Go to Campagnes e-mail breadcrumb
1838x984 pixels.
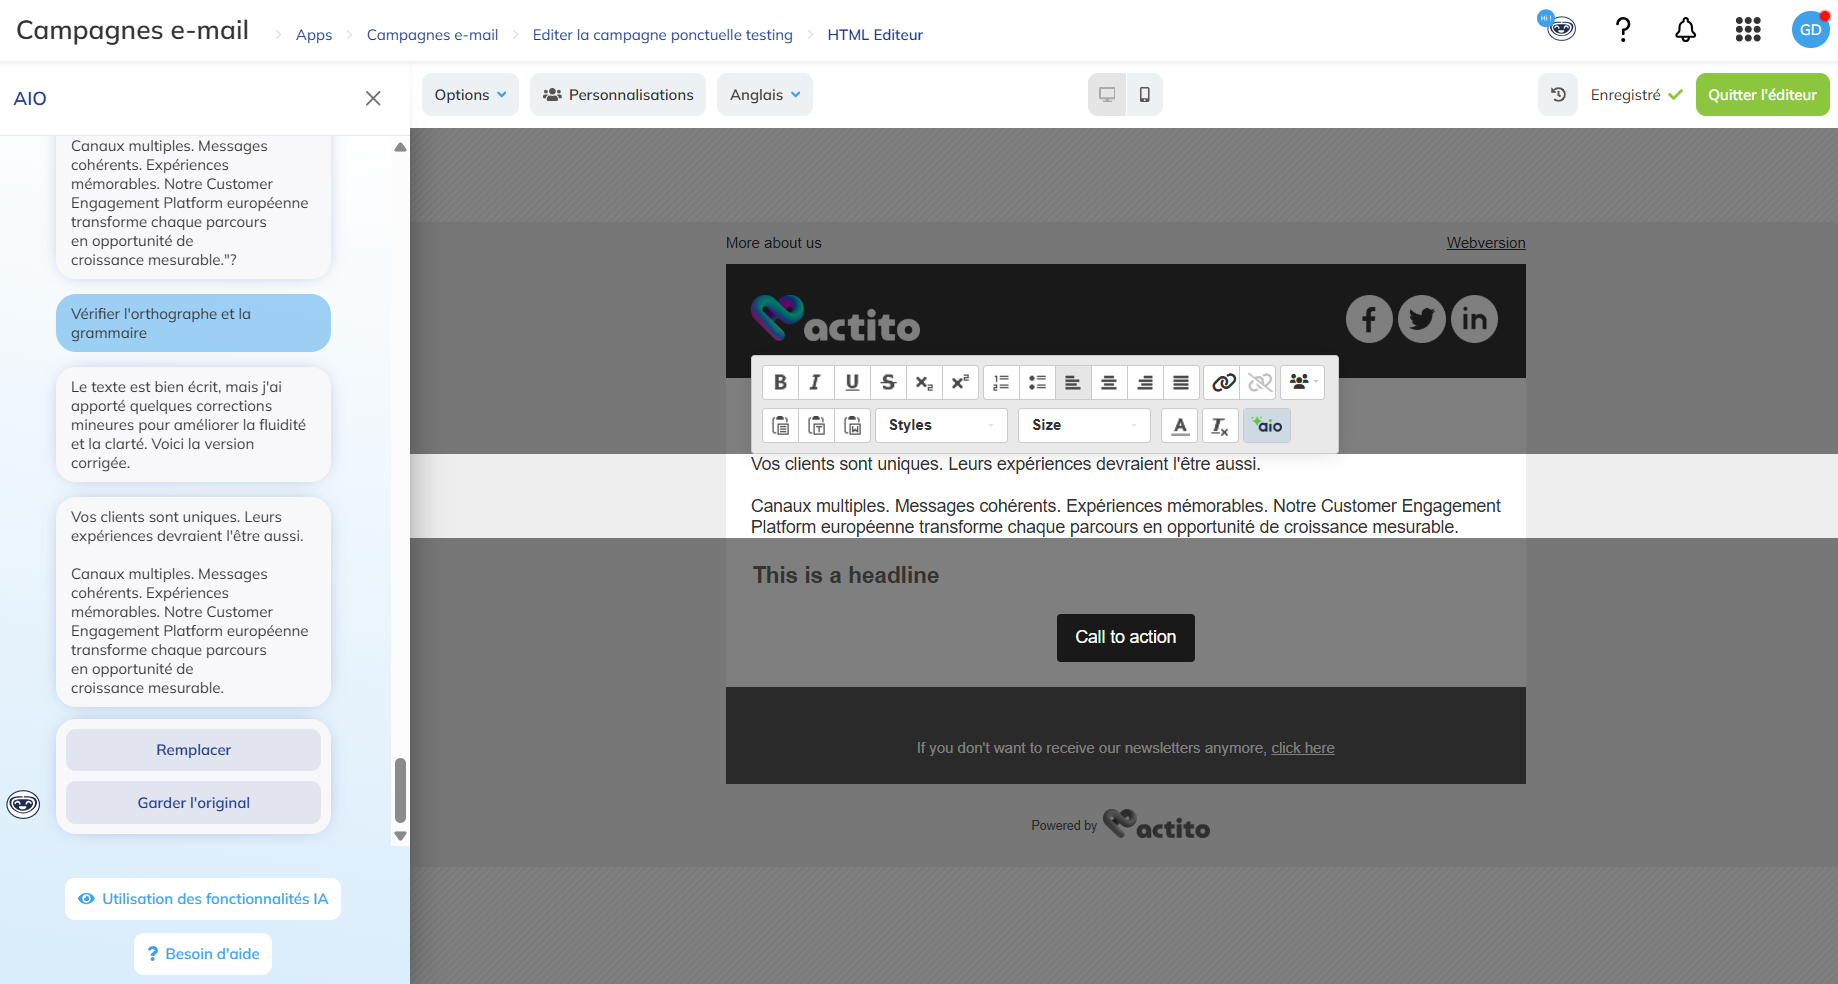coord(432,35)
